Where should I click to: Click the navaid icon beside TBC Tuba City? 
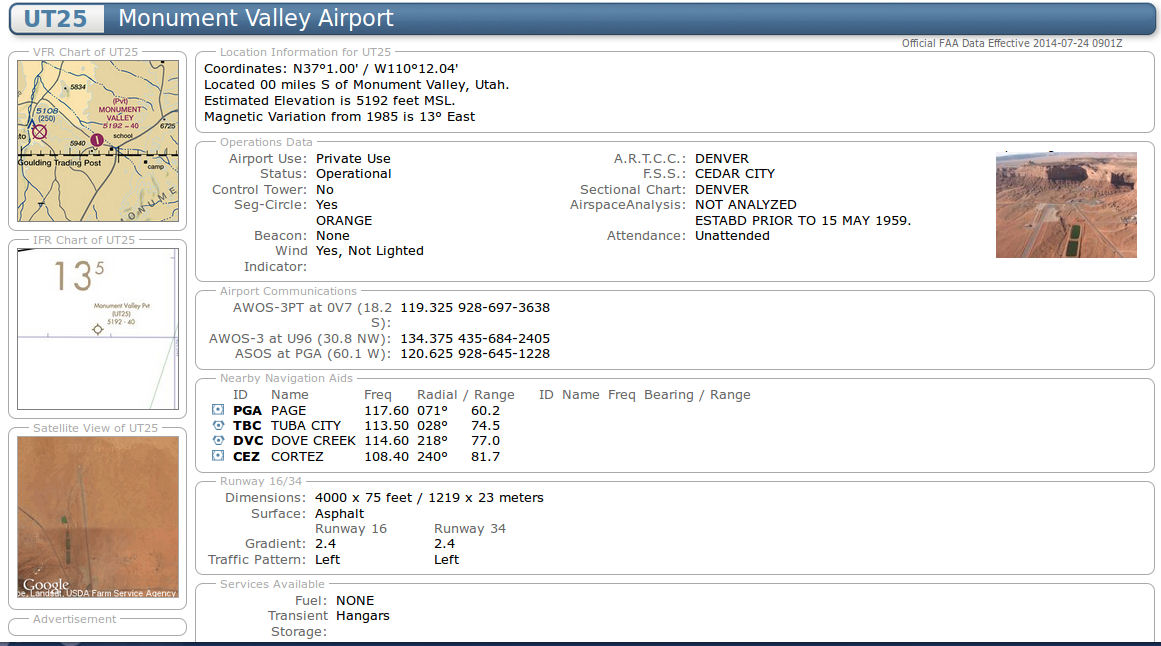pos(218,425)
